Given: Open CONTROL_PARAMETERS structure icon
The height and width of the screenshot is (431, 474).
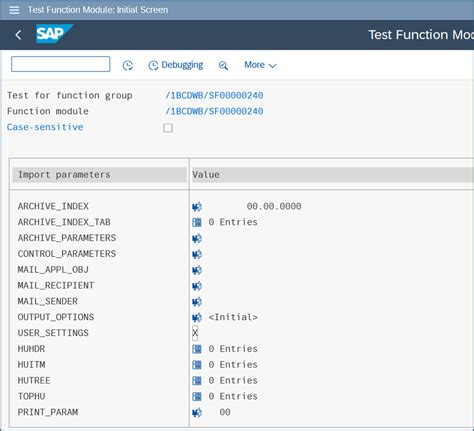Looking at the screenshot, I should pyautogui.click(x=197, y=254).
